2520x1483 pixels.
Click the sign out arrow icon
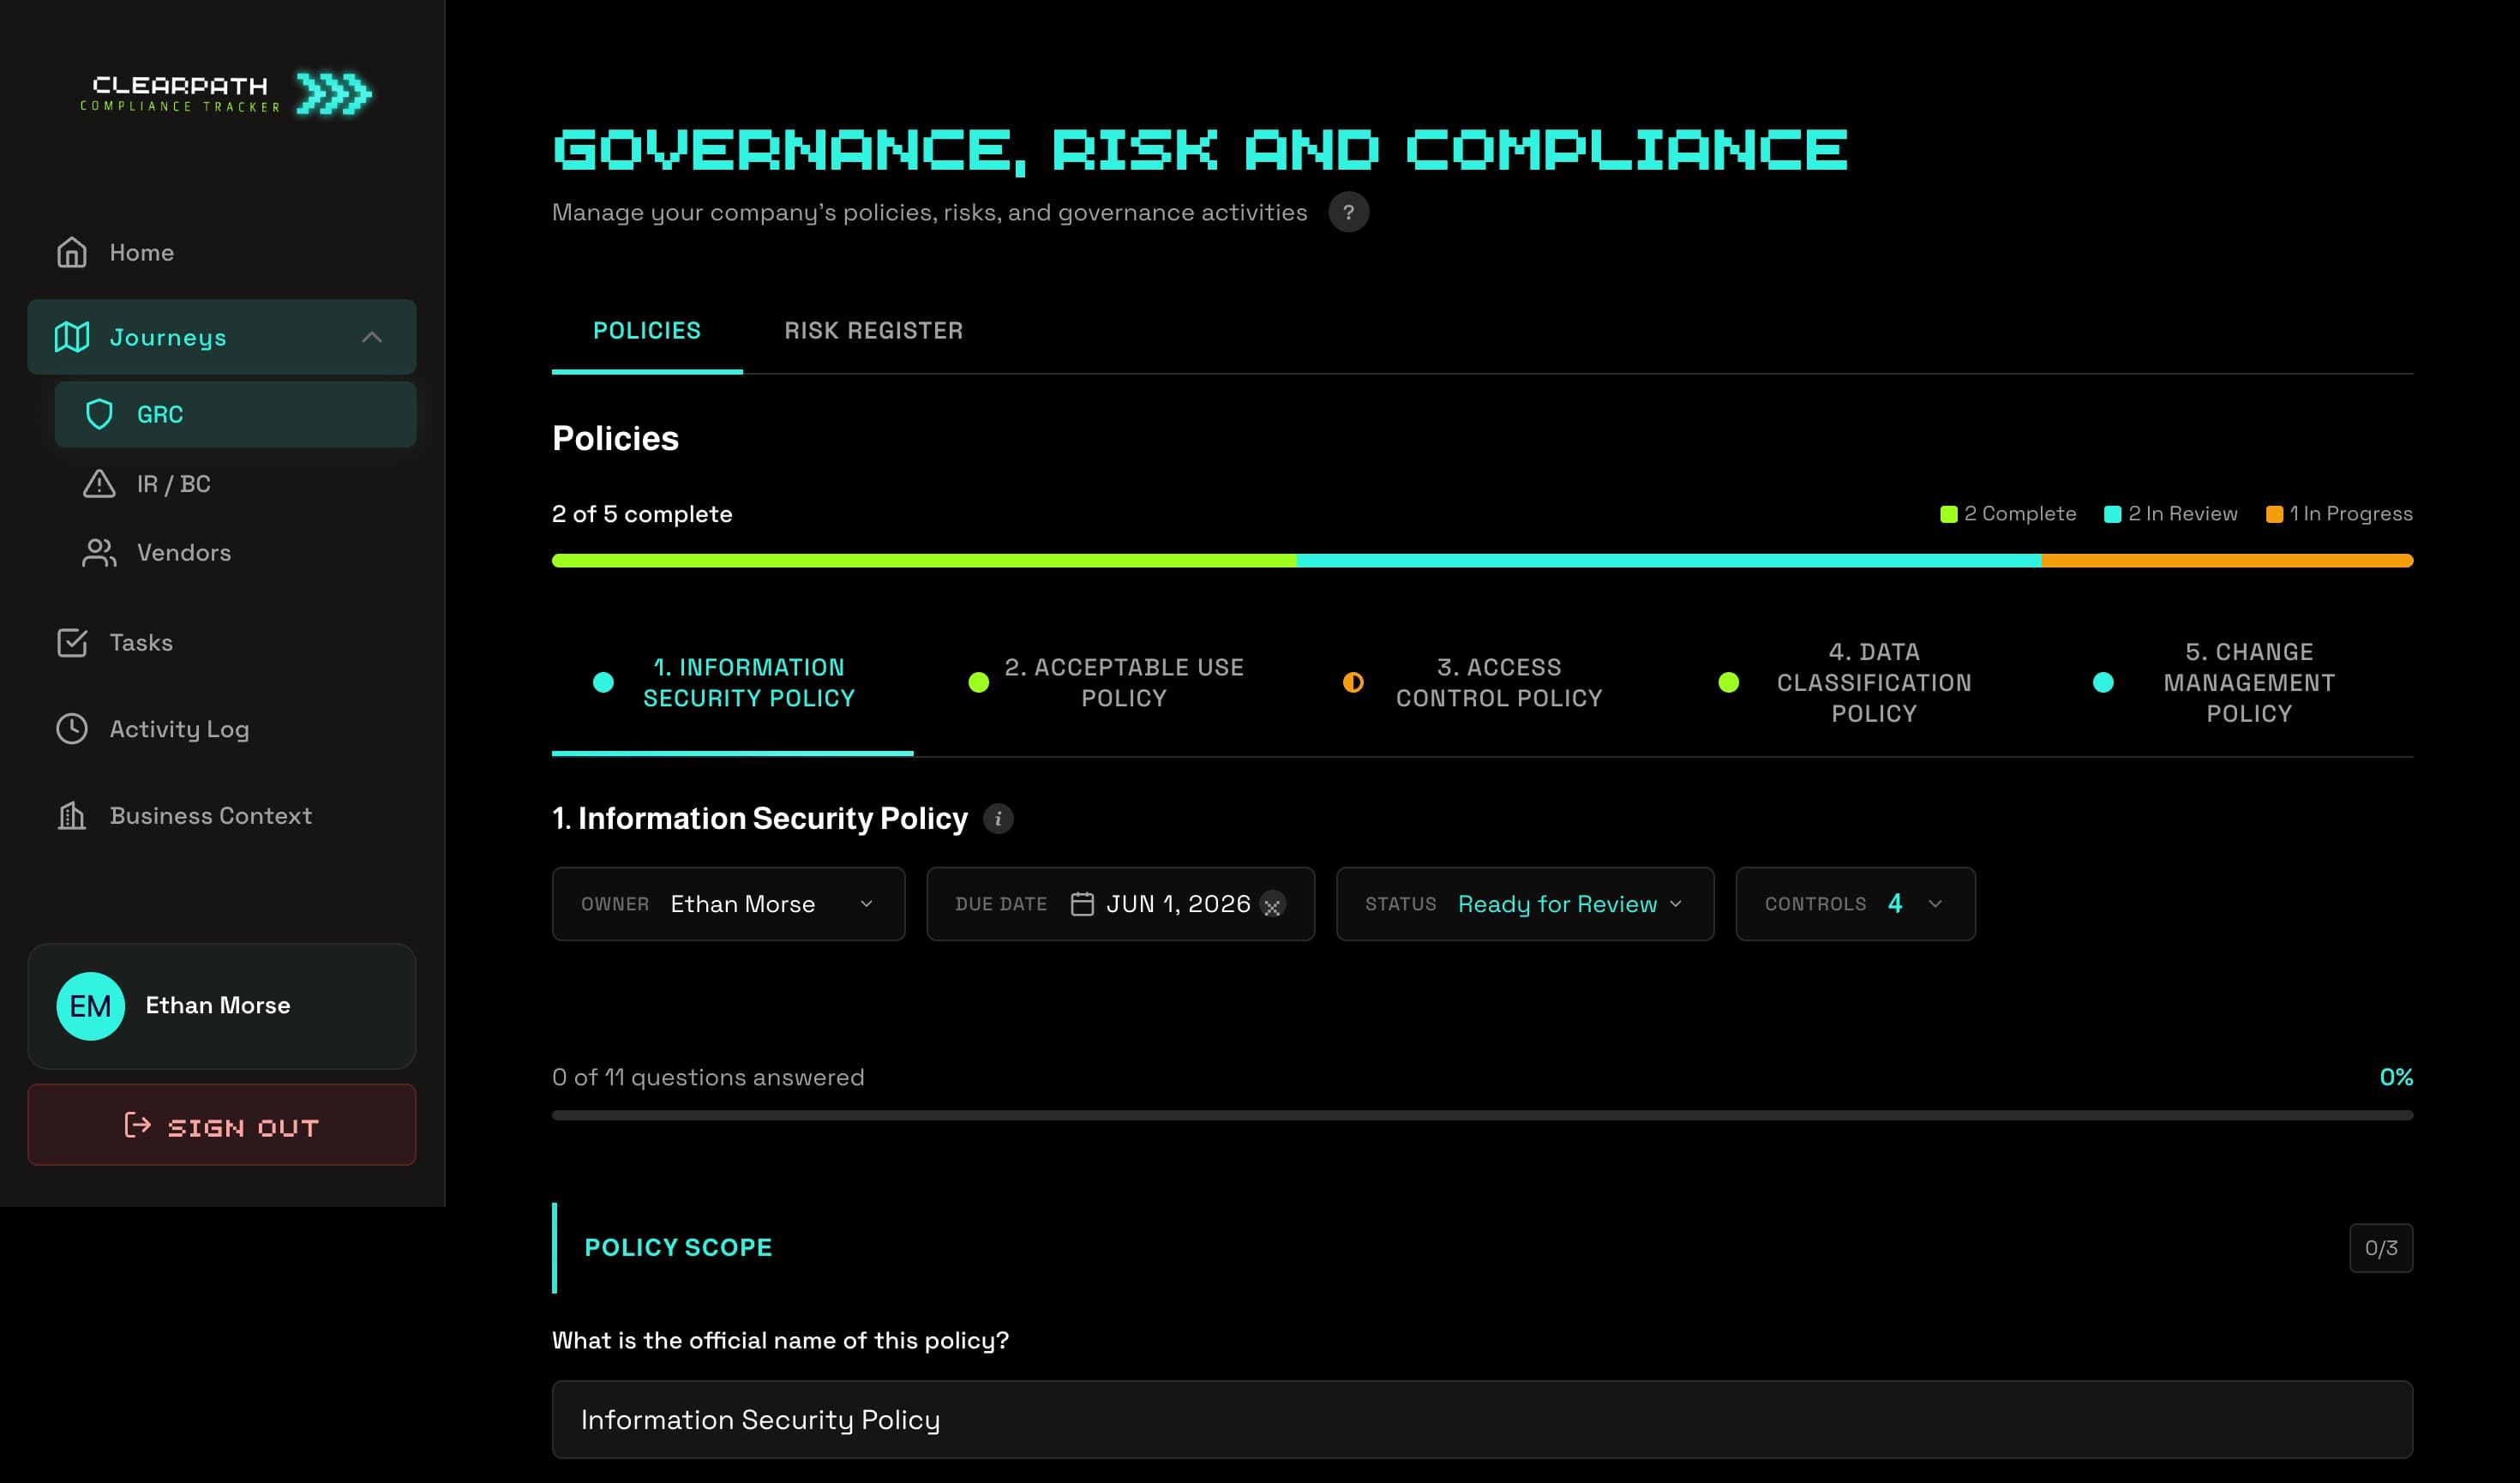coord(137,1125)
